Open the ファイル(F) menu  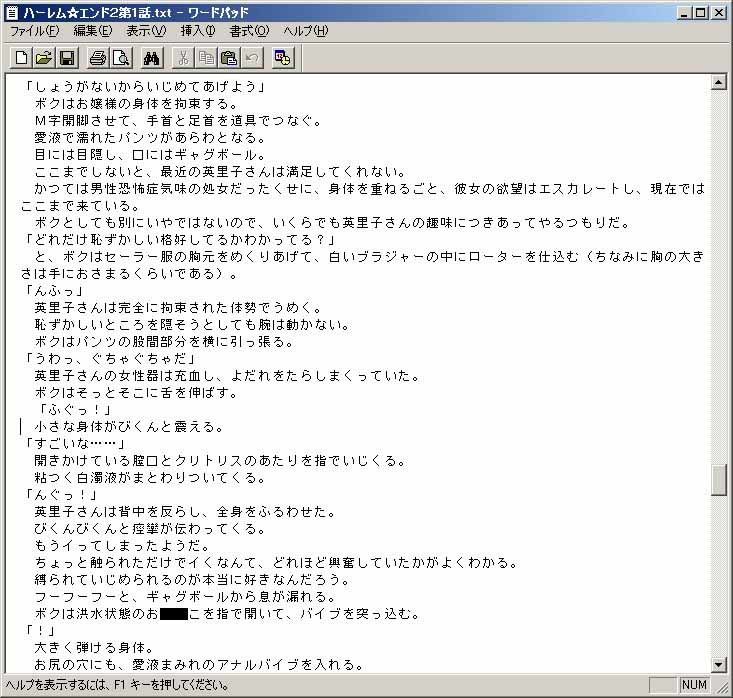(35, 31)
